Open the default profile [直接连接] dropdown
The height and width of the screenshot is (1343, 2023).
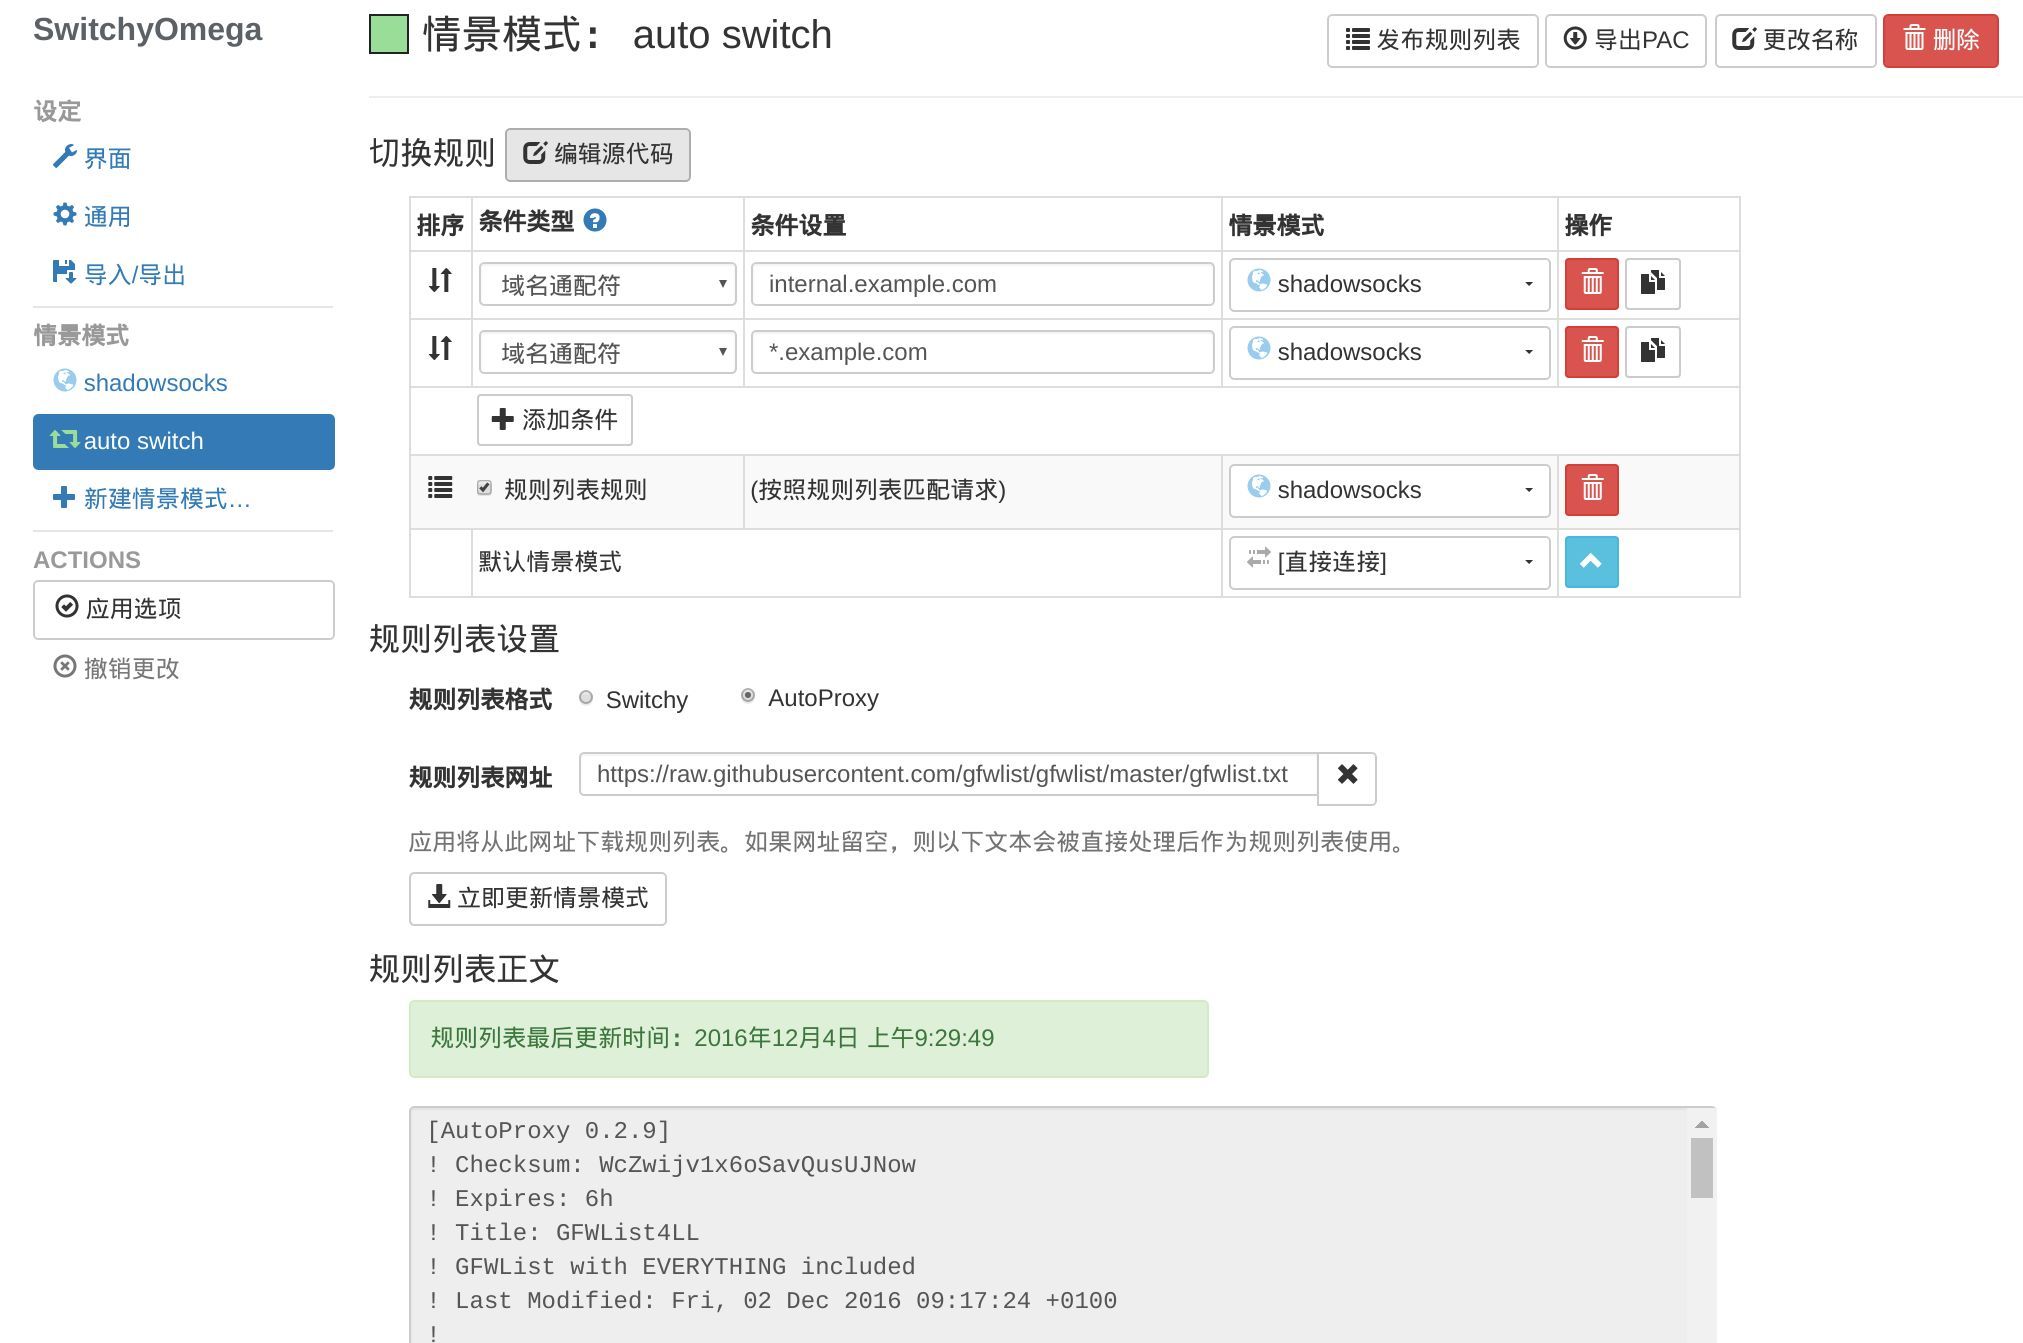(1389, 563)
